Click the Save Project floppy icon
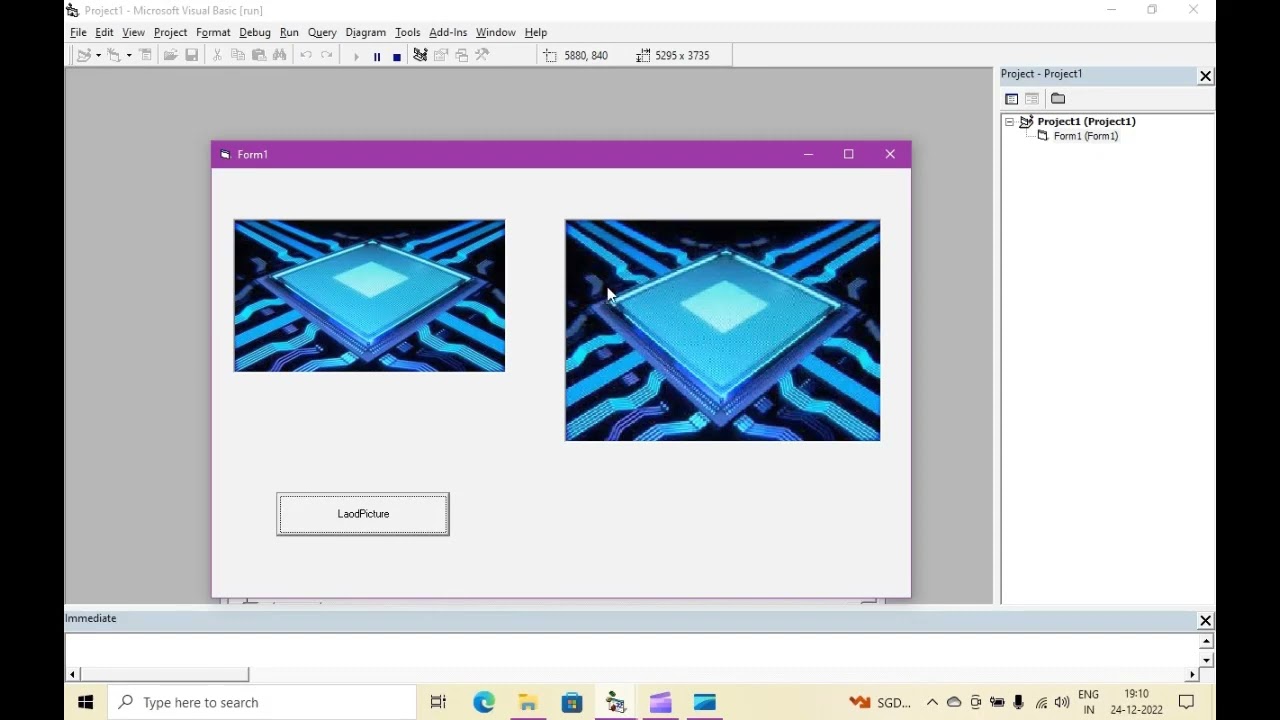This screenshot has height=720, width=1280. tap(192, 56)
